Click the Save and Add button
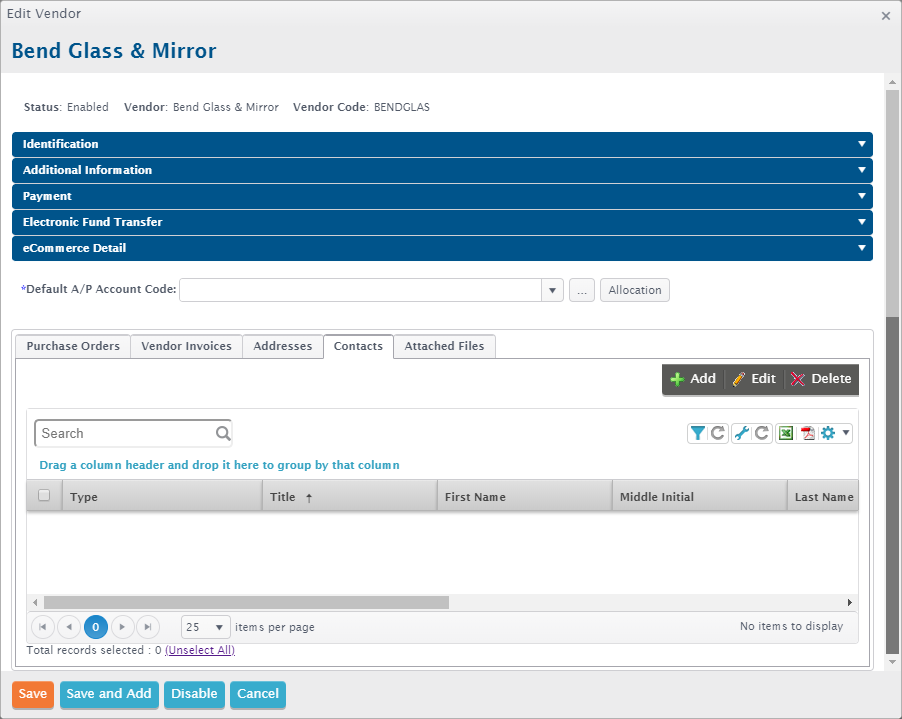Viewport: 902px width, 719px height. pos(109,694)
